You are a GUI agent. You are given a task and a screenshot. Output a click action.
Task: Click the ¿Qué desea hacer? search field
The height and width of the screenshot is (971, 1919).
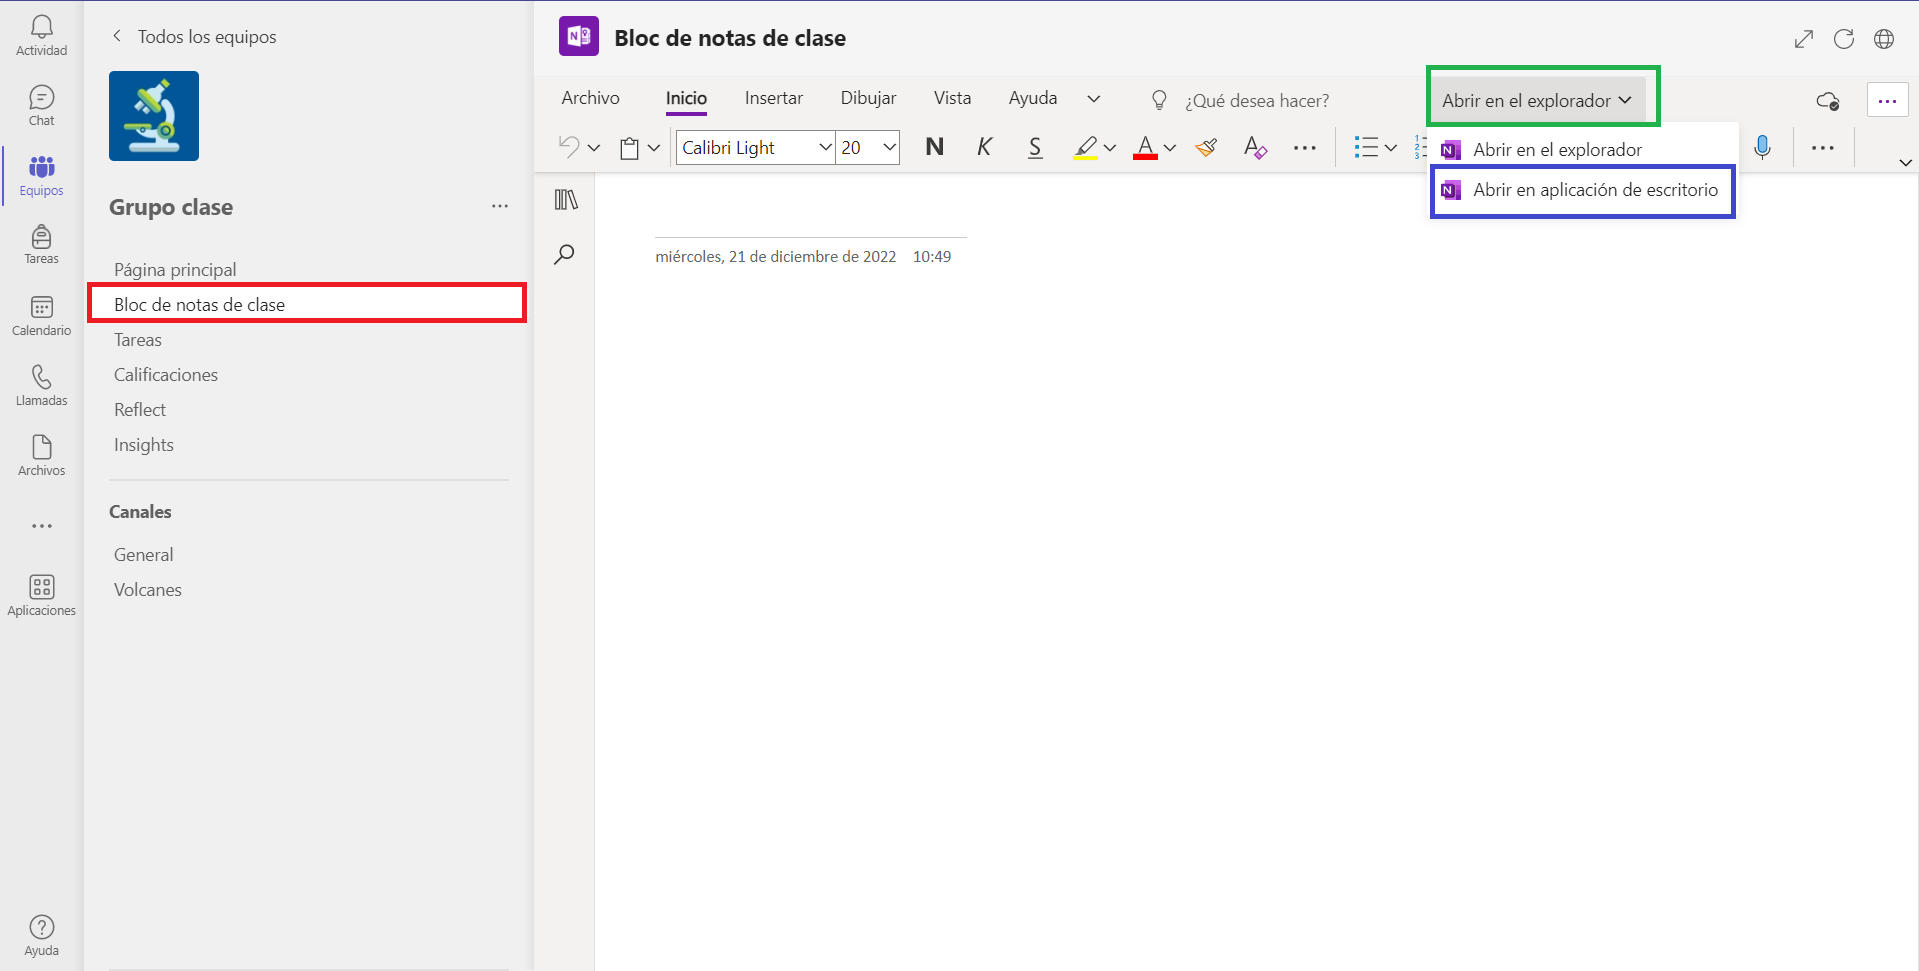coord(1257,101)
